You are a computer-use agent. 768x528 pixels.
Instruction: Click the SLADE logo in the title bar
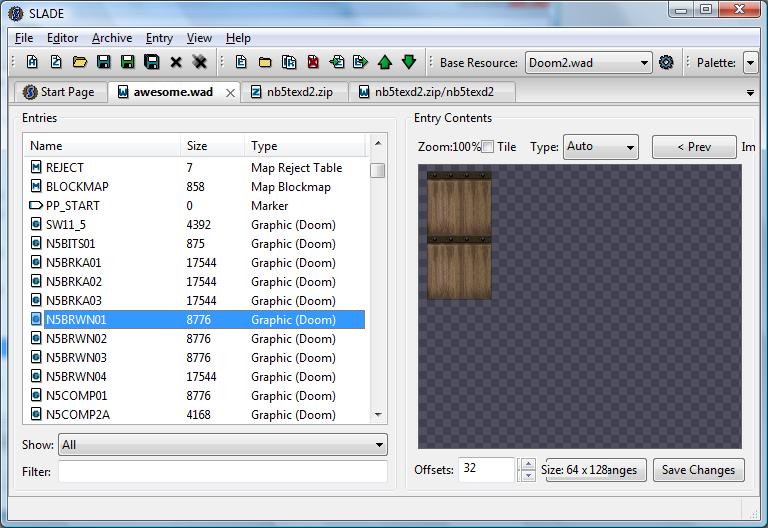tap(16, 13)
